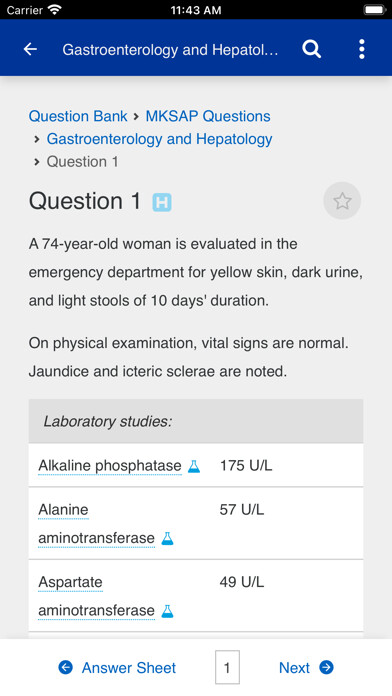This screenshot has width=392, height=696.
Task: Tap the back arrow in header
Action: 30,49
